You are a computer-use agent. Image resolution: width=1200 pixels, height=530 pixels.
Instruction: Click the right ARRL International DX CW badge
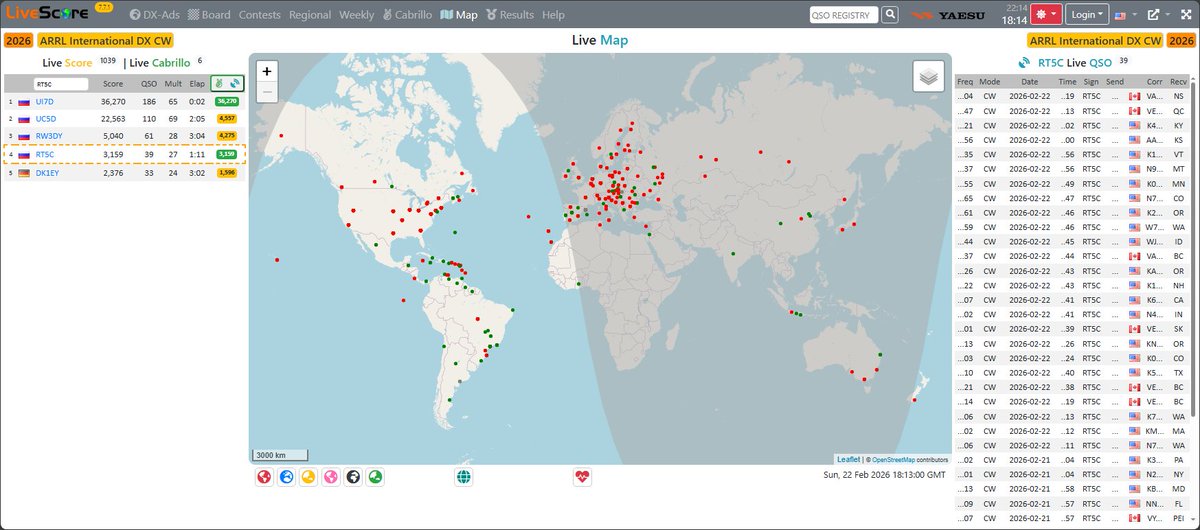point(1096,41)
